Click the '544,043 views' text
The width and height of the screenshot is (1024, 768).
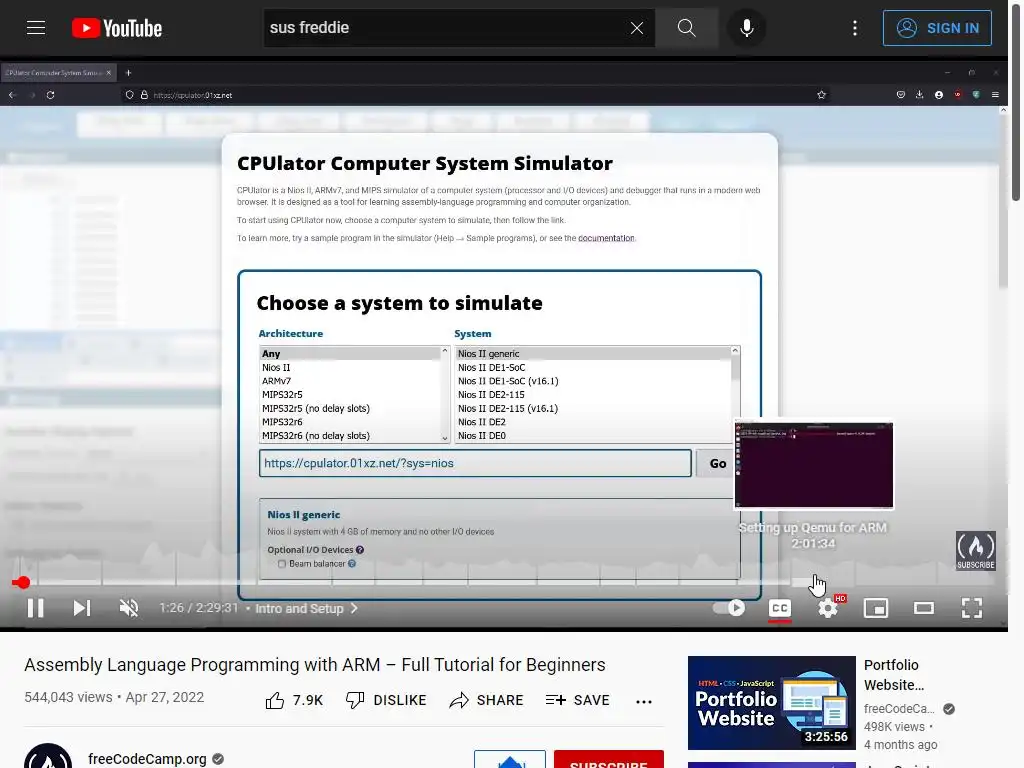coord(68,697)
